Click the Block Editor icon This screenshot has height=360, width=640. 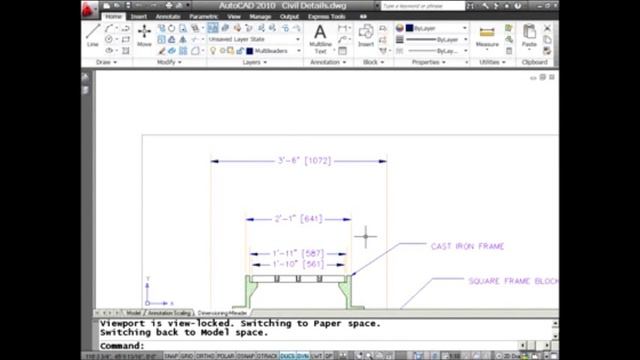(382, 40)
